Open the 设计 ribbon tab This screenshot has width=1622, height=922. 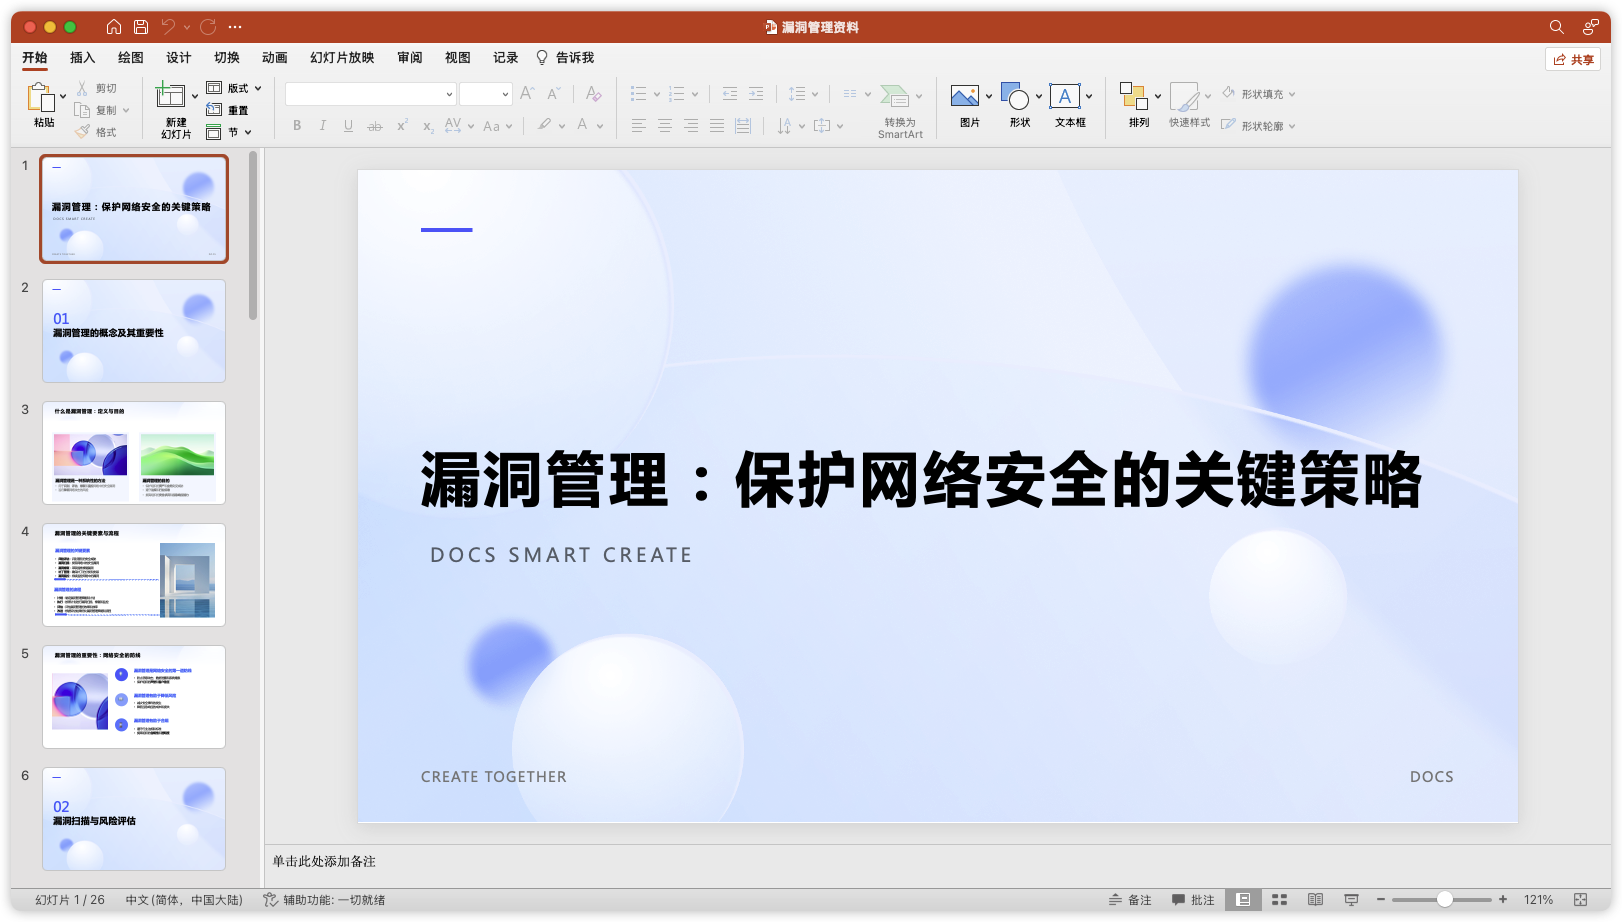tap(178, 57)
